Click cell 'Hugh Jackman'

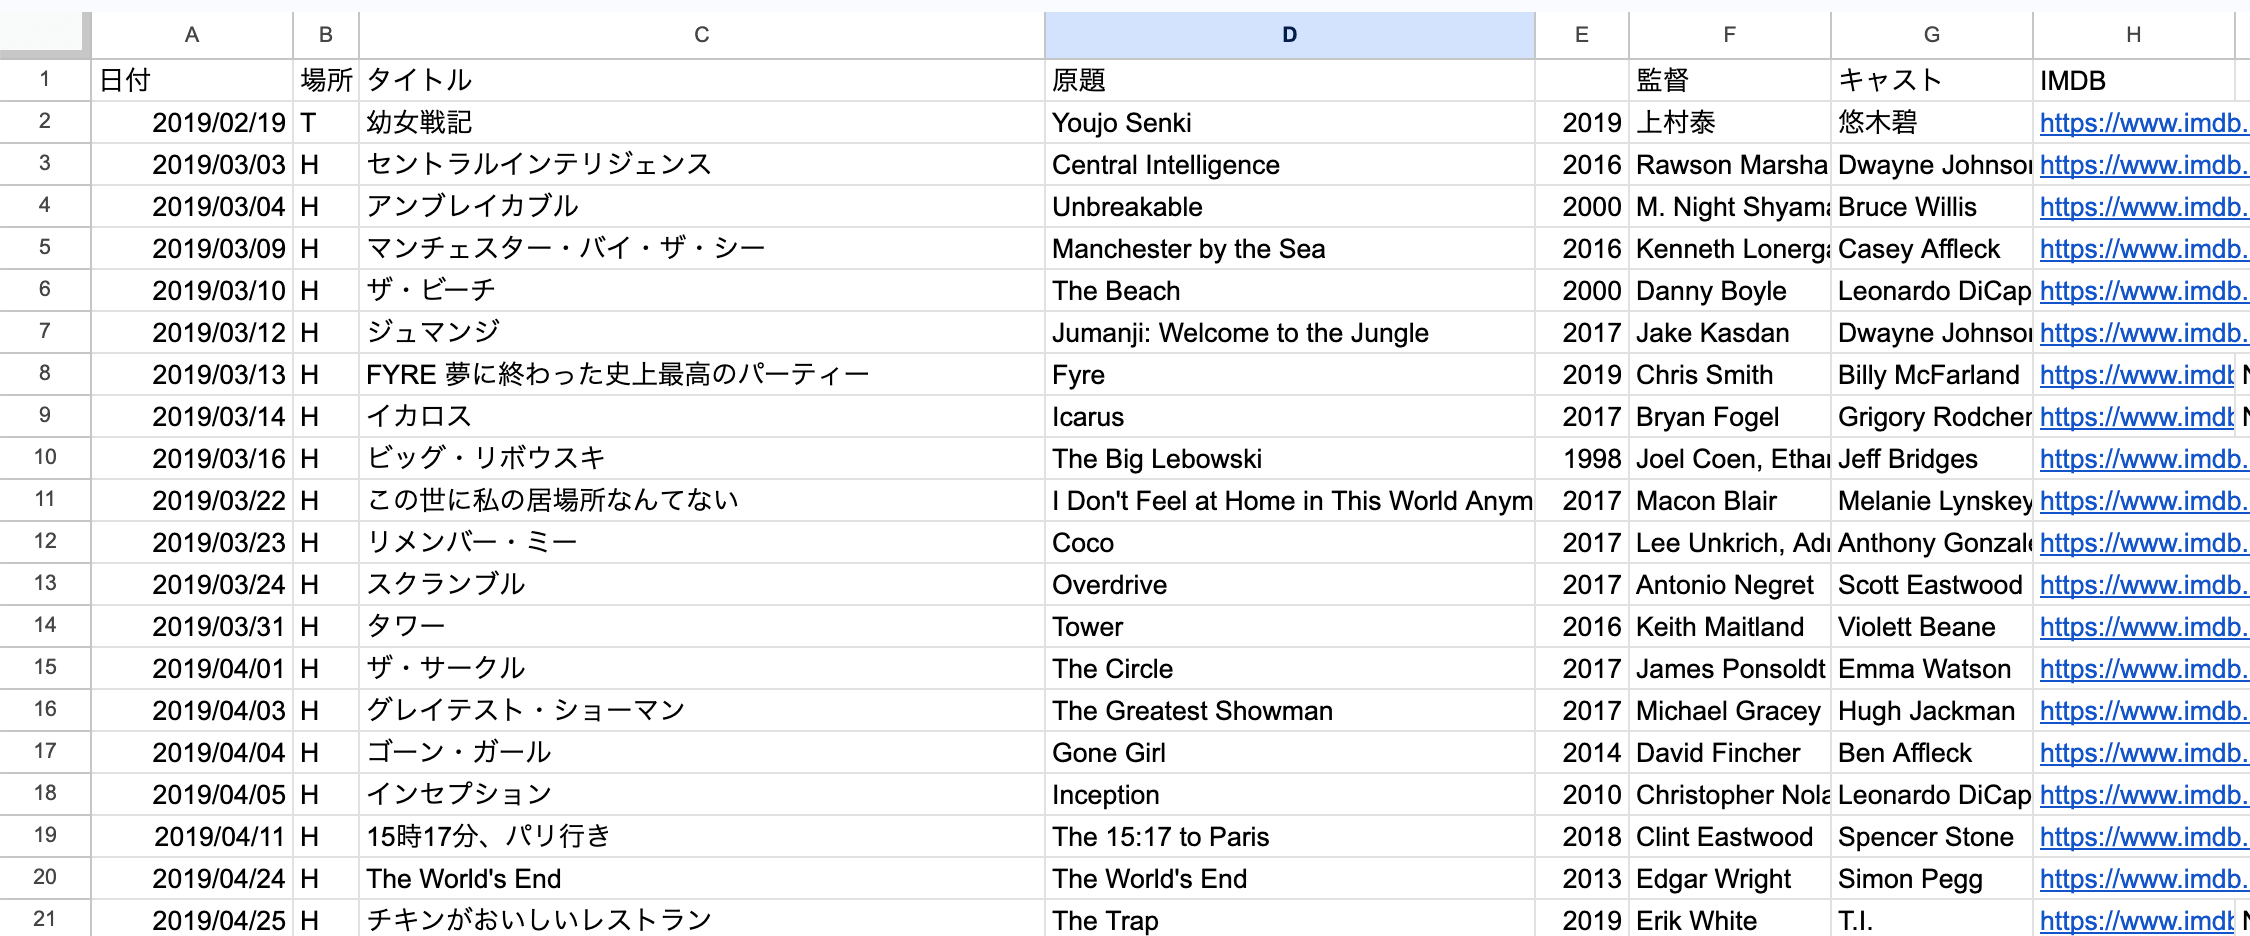(x=1932, y=711)
